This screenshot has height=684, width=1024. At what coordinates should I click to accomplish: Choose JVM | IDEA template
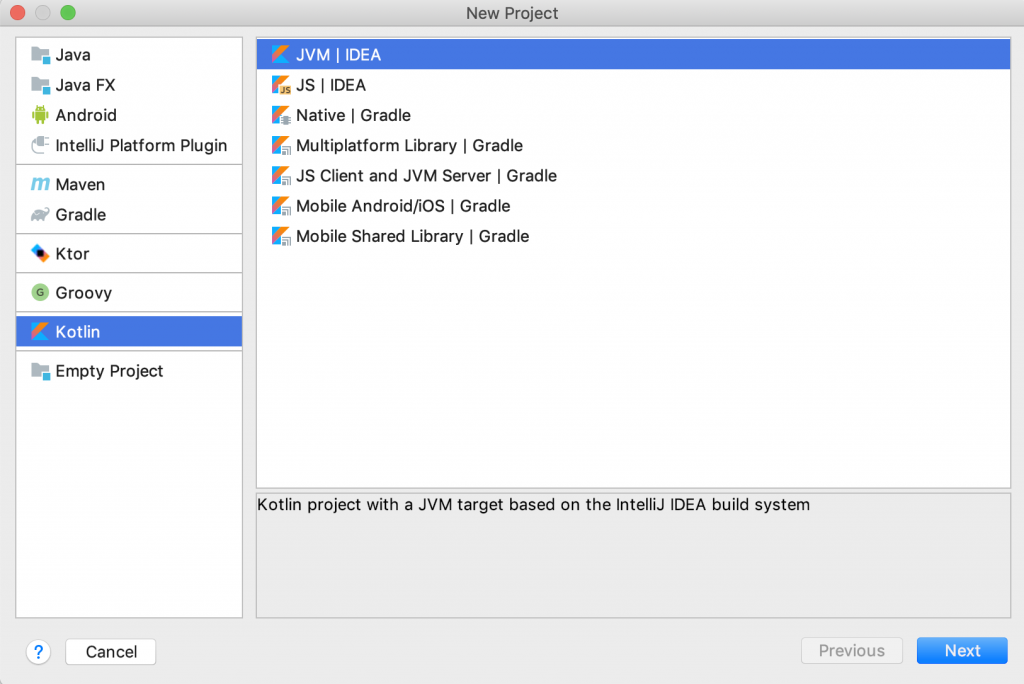click(338, 55)
